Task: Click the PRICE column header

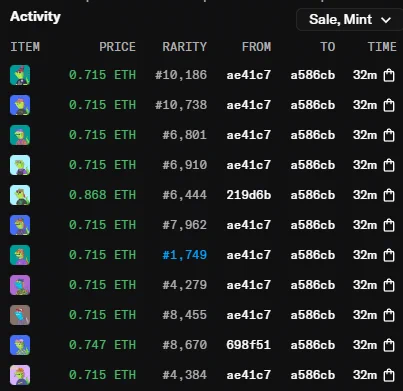Action: [118, 47]
